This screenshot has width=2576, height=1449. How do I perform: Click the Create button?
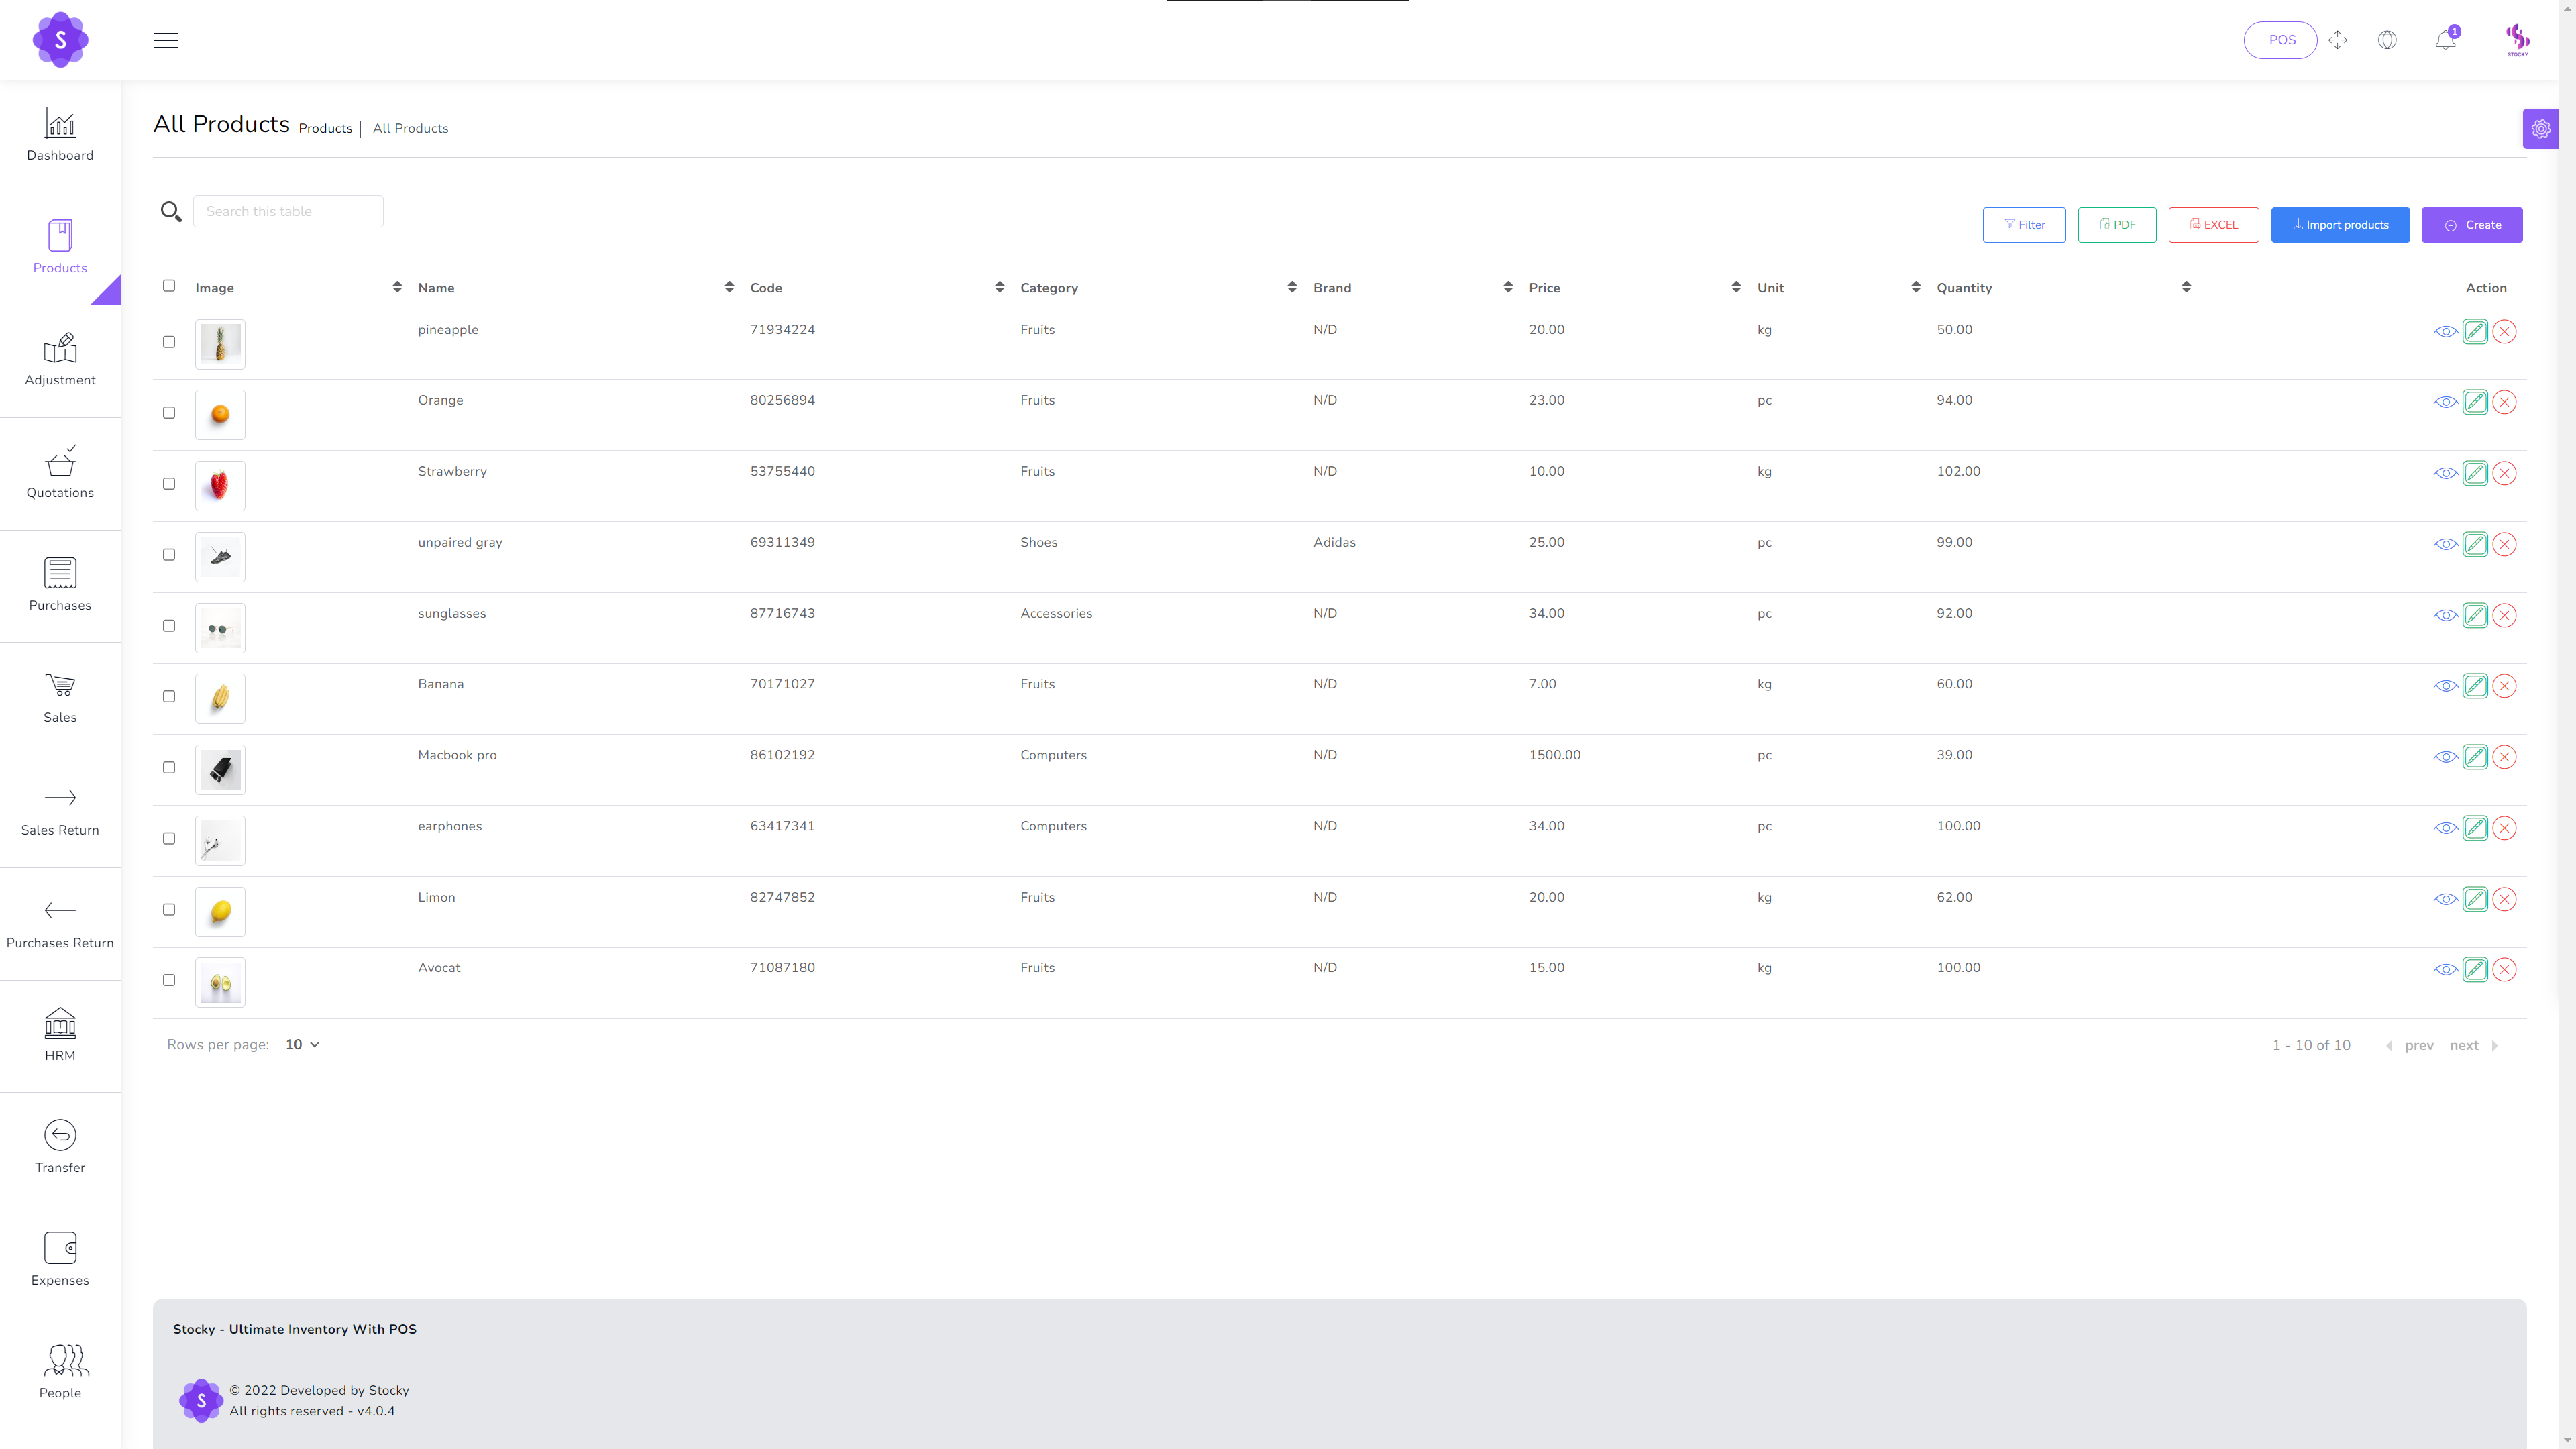pyautogui.click(x=2472, y=225)
